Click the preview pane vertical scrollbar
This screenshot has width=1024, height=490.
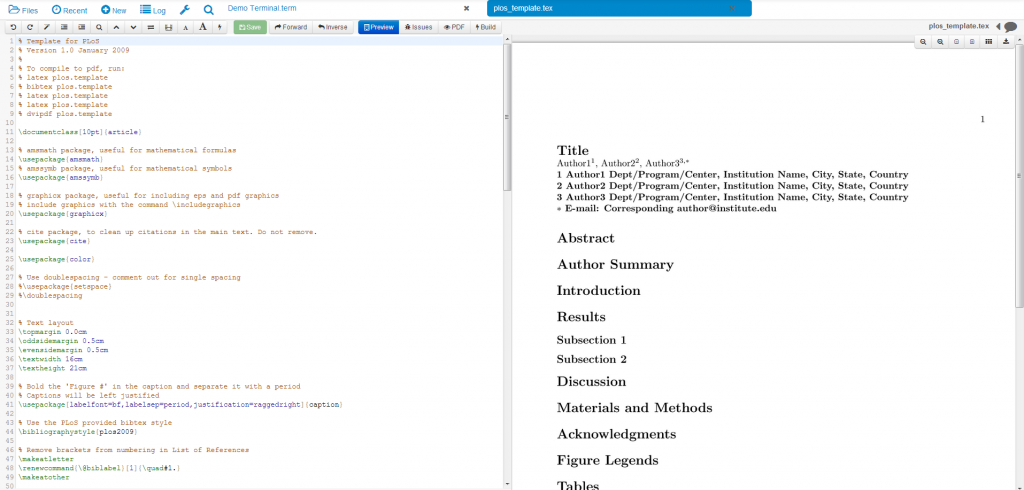(1020, 176)
